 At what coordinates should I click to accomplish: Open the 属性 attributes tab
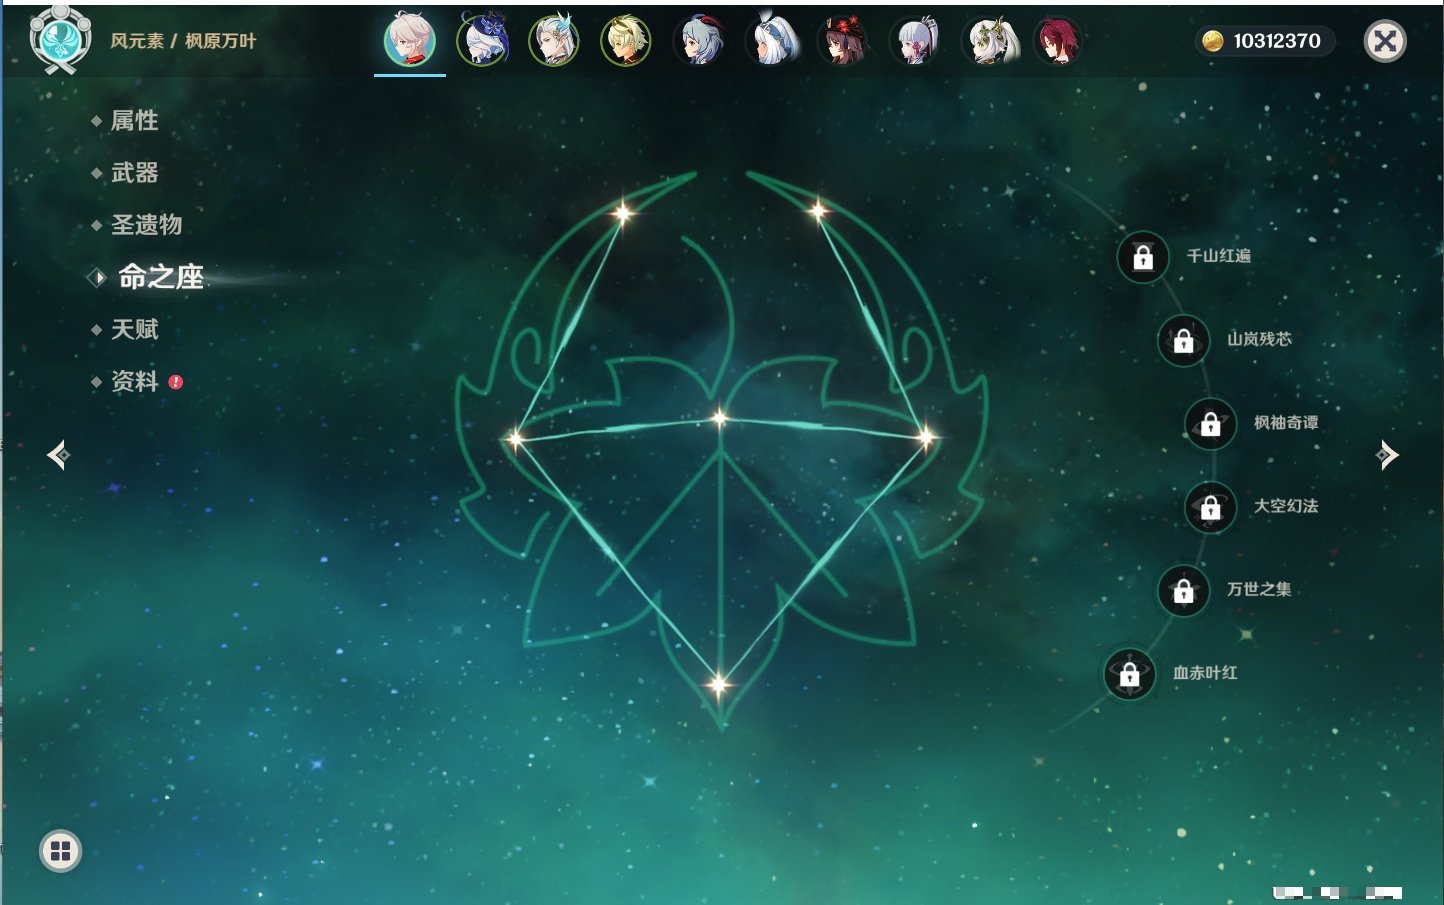point(134,121)
